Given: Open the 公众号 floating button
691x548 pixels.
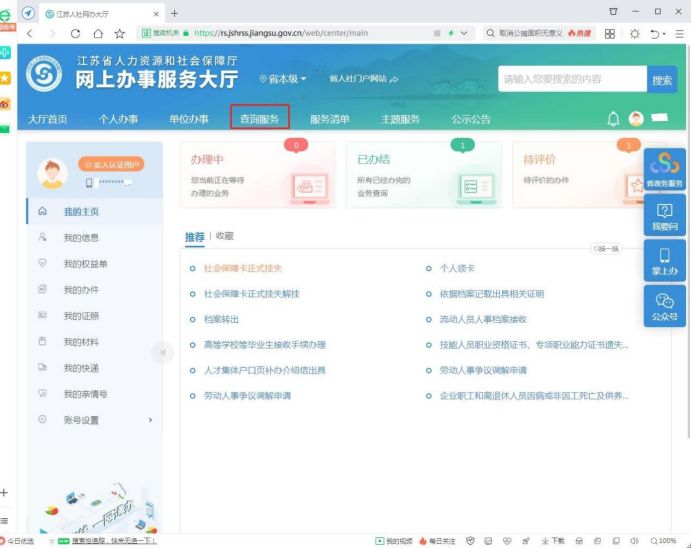Looking at the screenshot, I should (665, 306).
